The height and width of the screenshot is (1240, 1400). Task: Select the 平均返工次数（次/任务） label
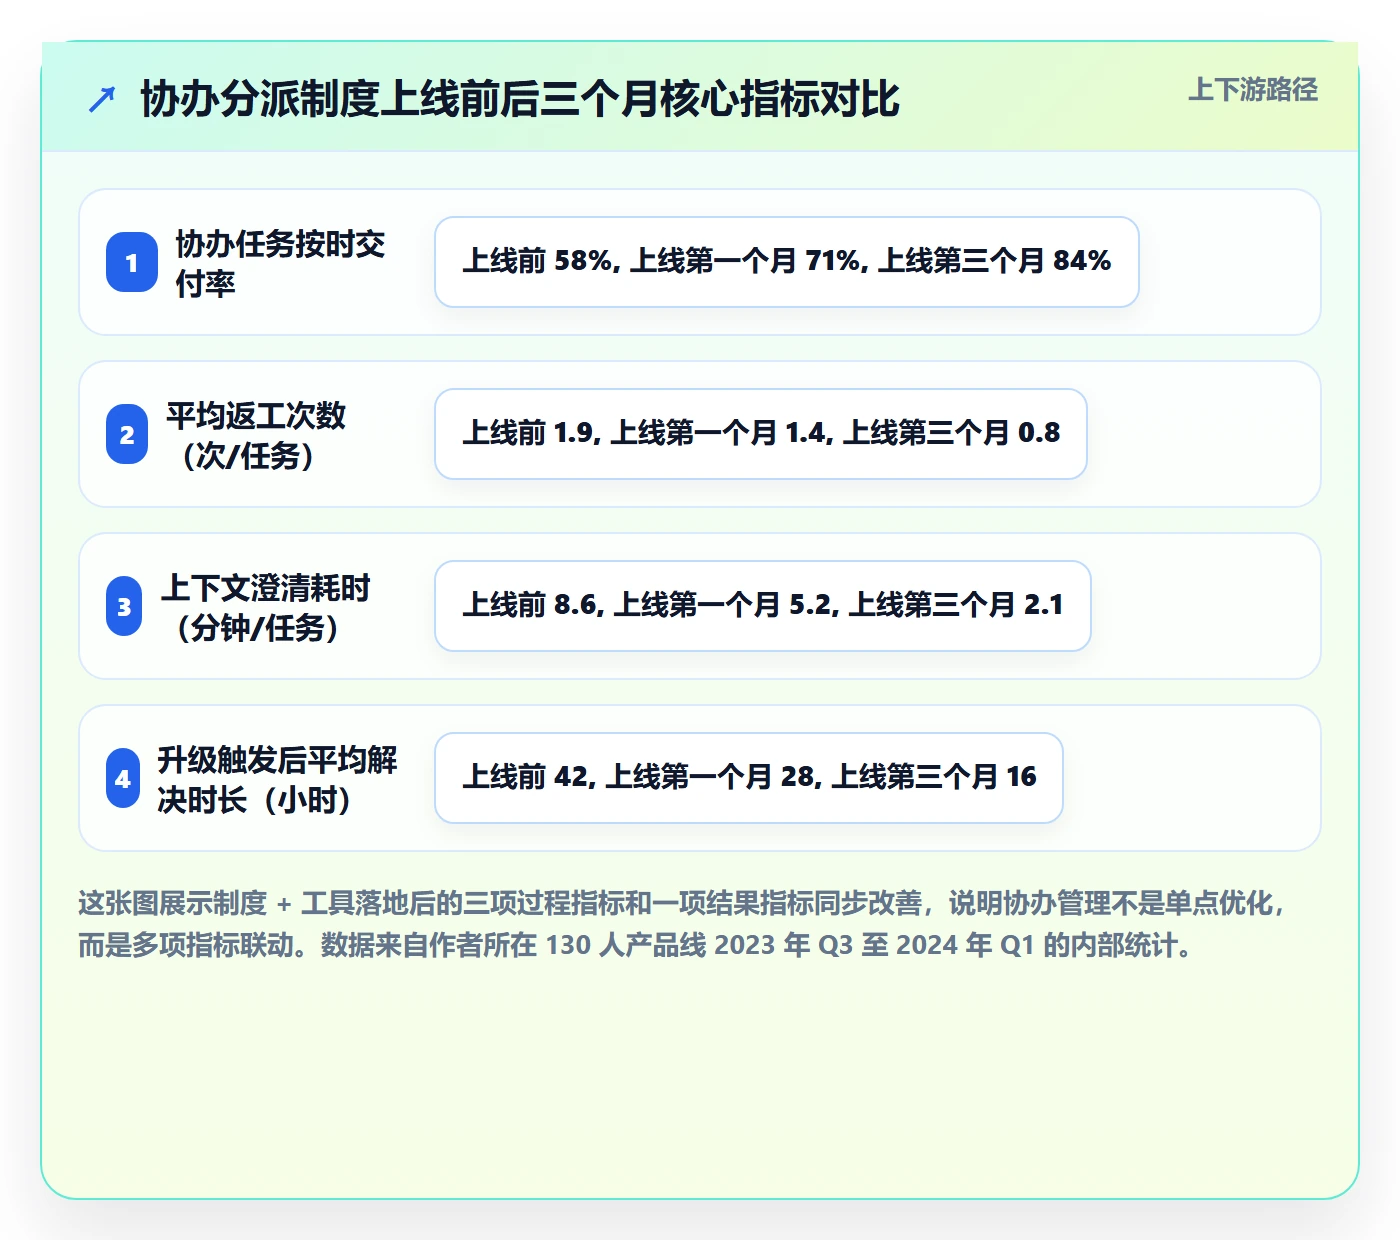pos(256,435)
